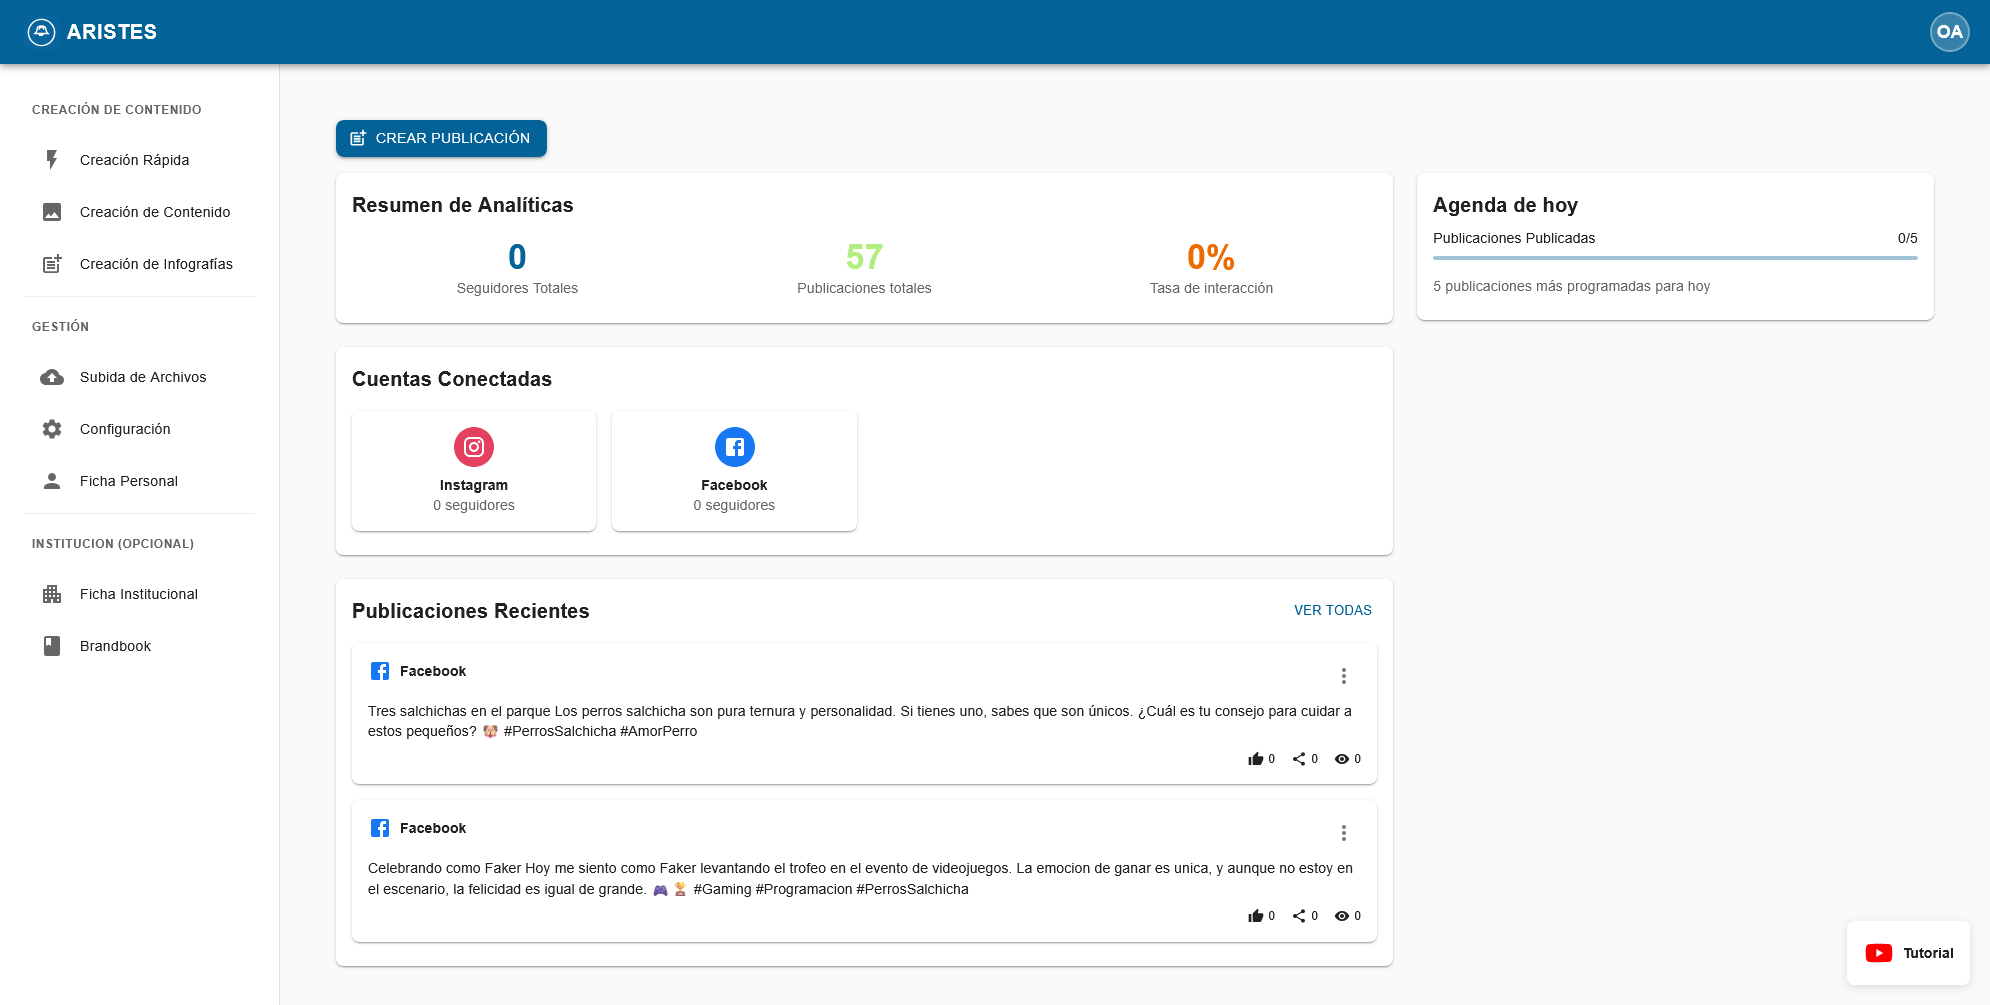Click the Instagram account icon
1990x1005 pixels.
473,448
